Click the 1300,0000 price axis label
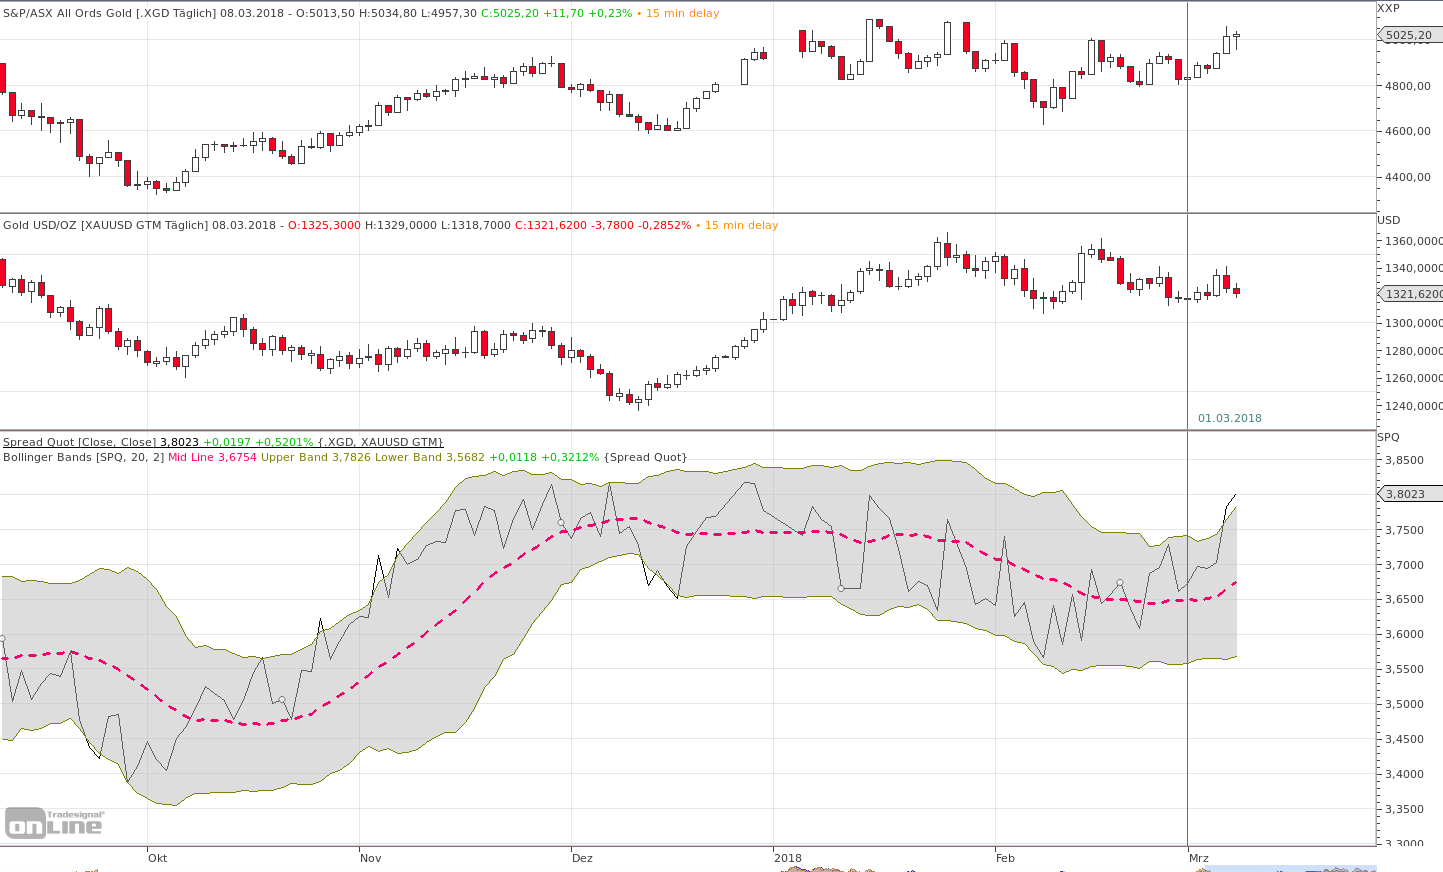 click(x=1414, y=323)
